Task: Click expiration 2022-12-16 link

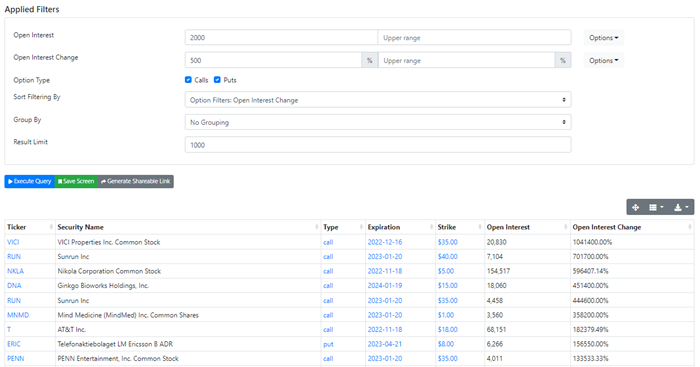Action: 385,242
